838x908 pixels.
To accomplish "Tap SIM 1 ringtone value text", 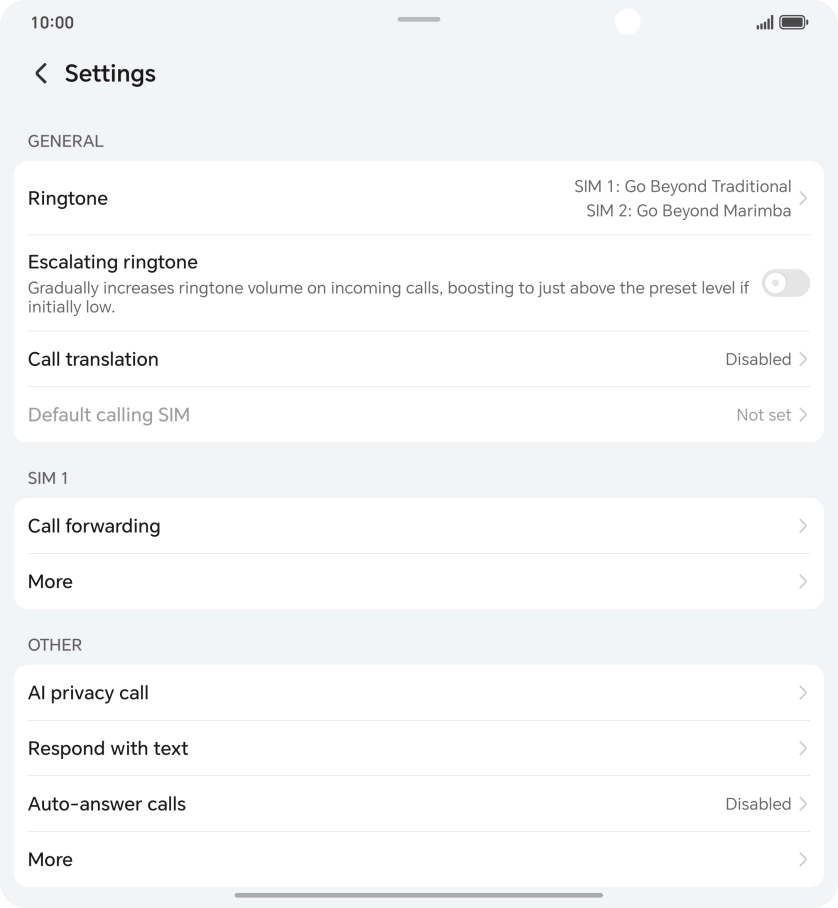I will point(682,186).
